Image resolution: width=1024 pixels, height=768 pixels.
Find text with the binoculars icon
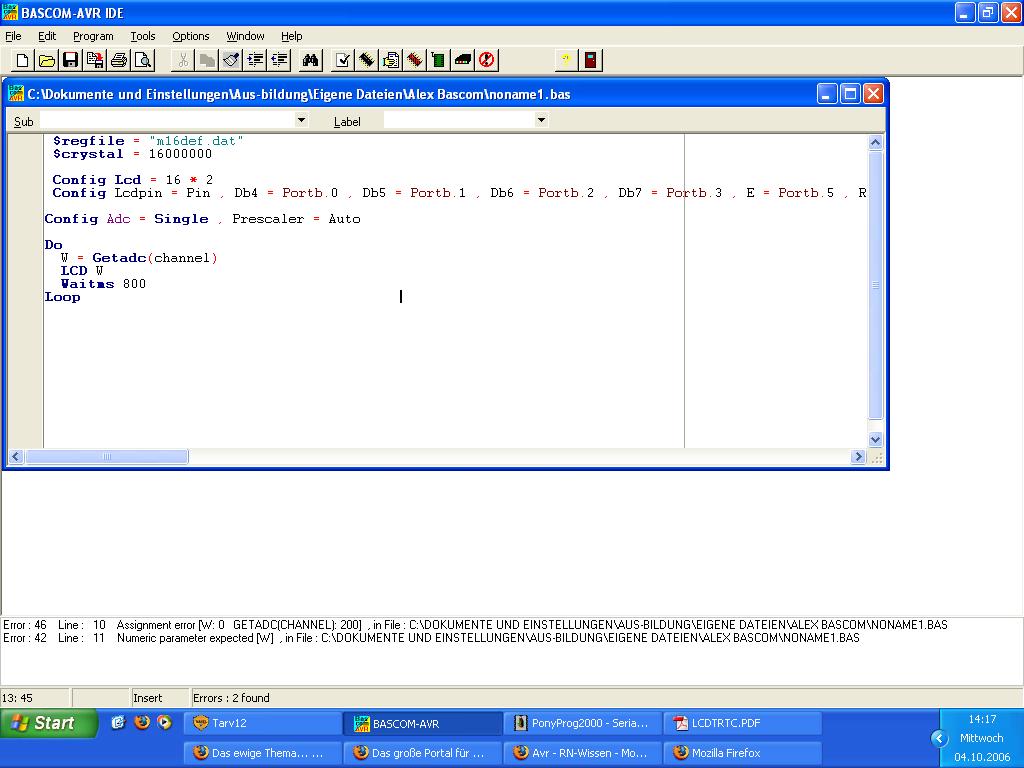pos(311,61)
